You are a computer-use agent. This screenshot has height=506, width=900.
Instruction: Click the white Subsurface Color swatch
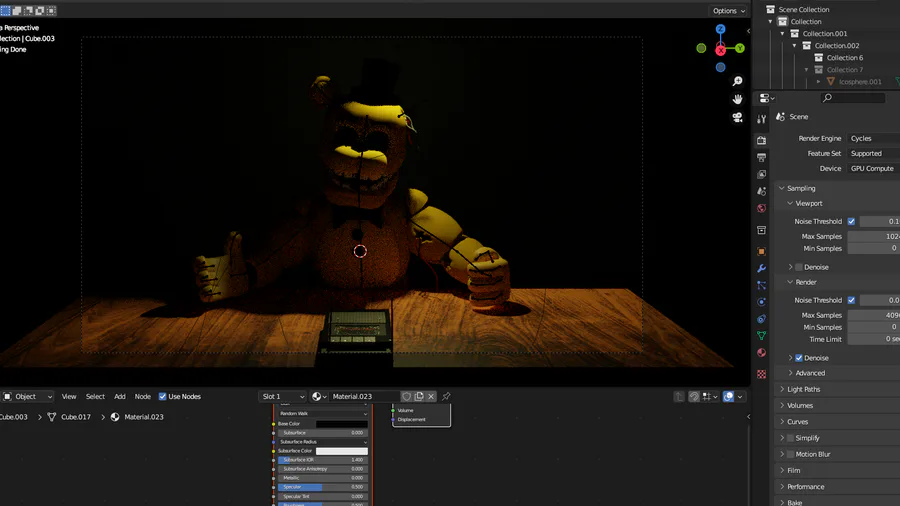(x=342, y=451)
